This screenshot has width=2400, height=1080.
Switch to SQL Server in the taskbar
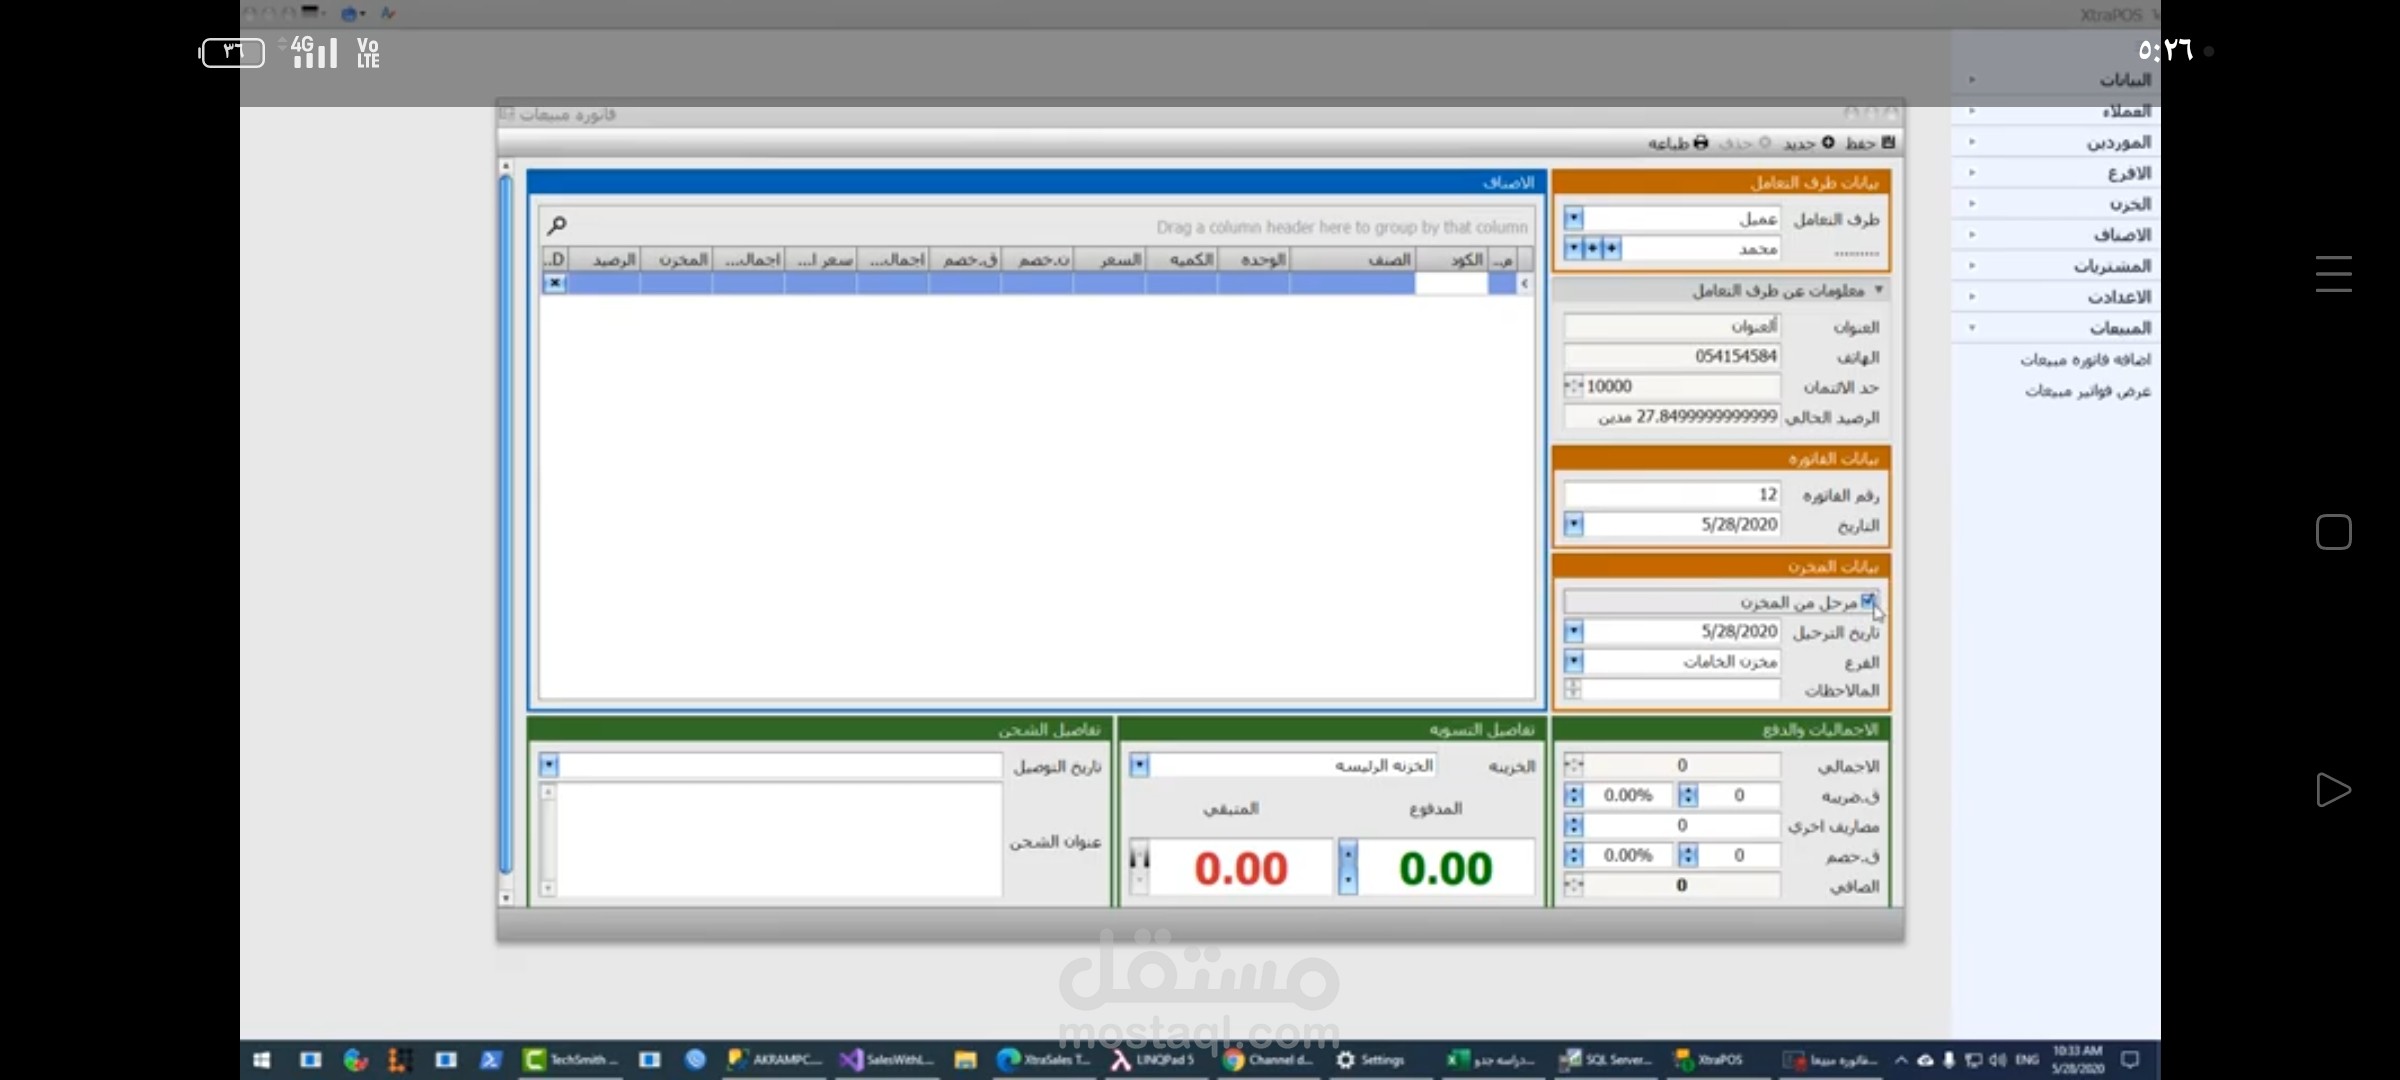click(x=1605, y=1060)
